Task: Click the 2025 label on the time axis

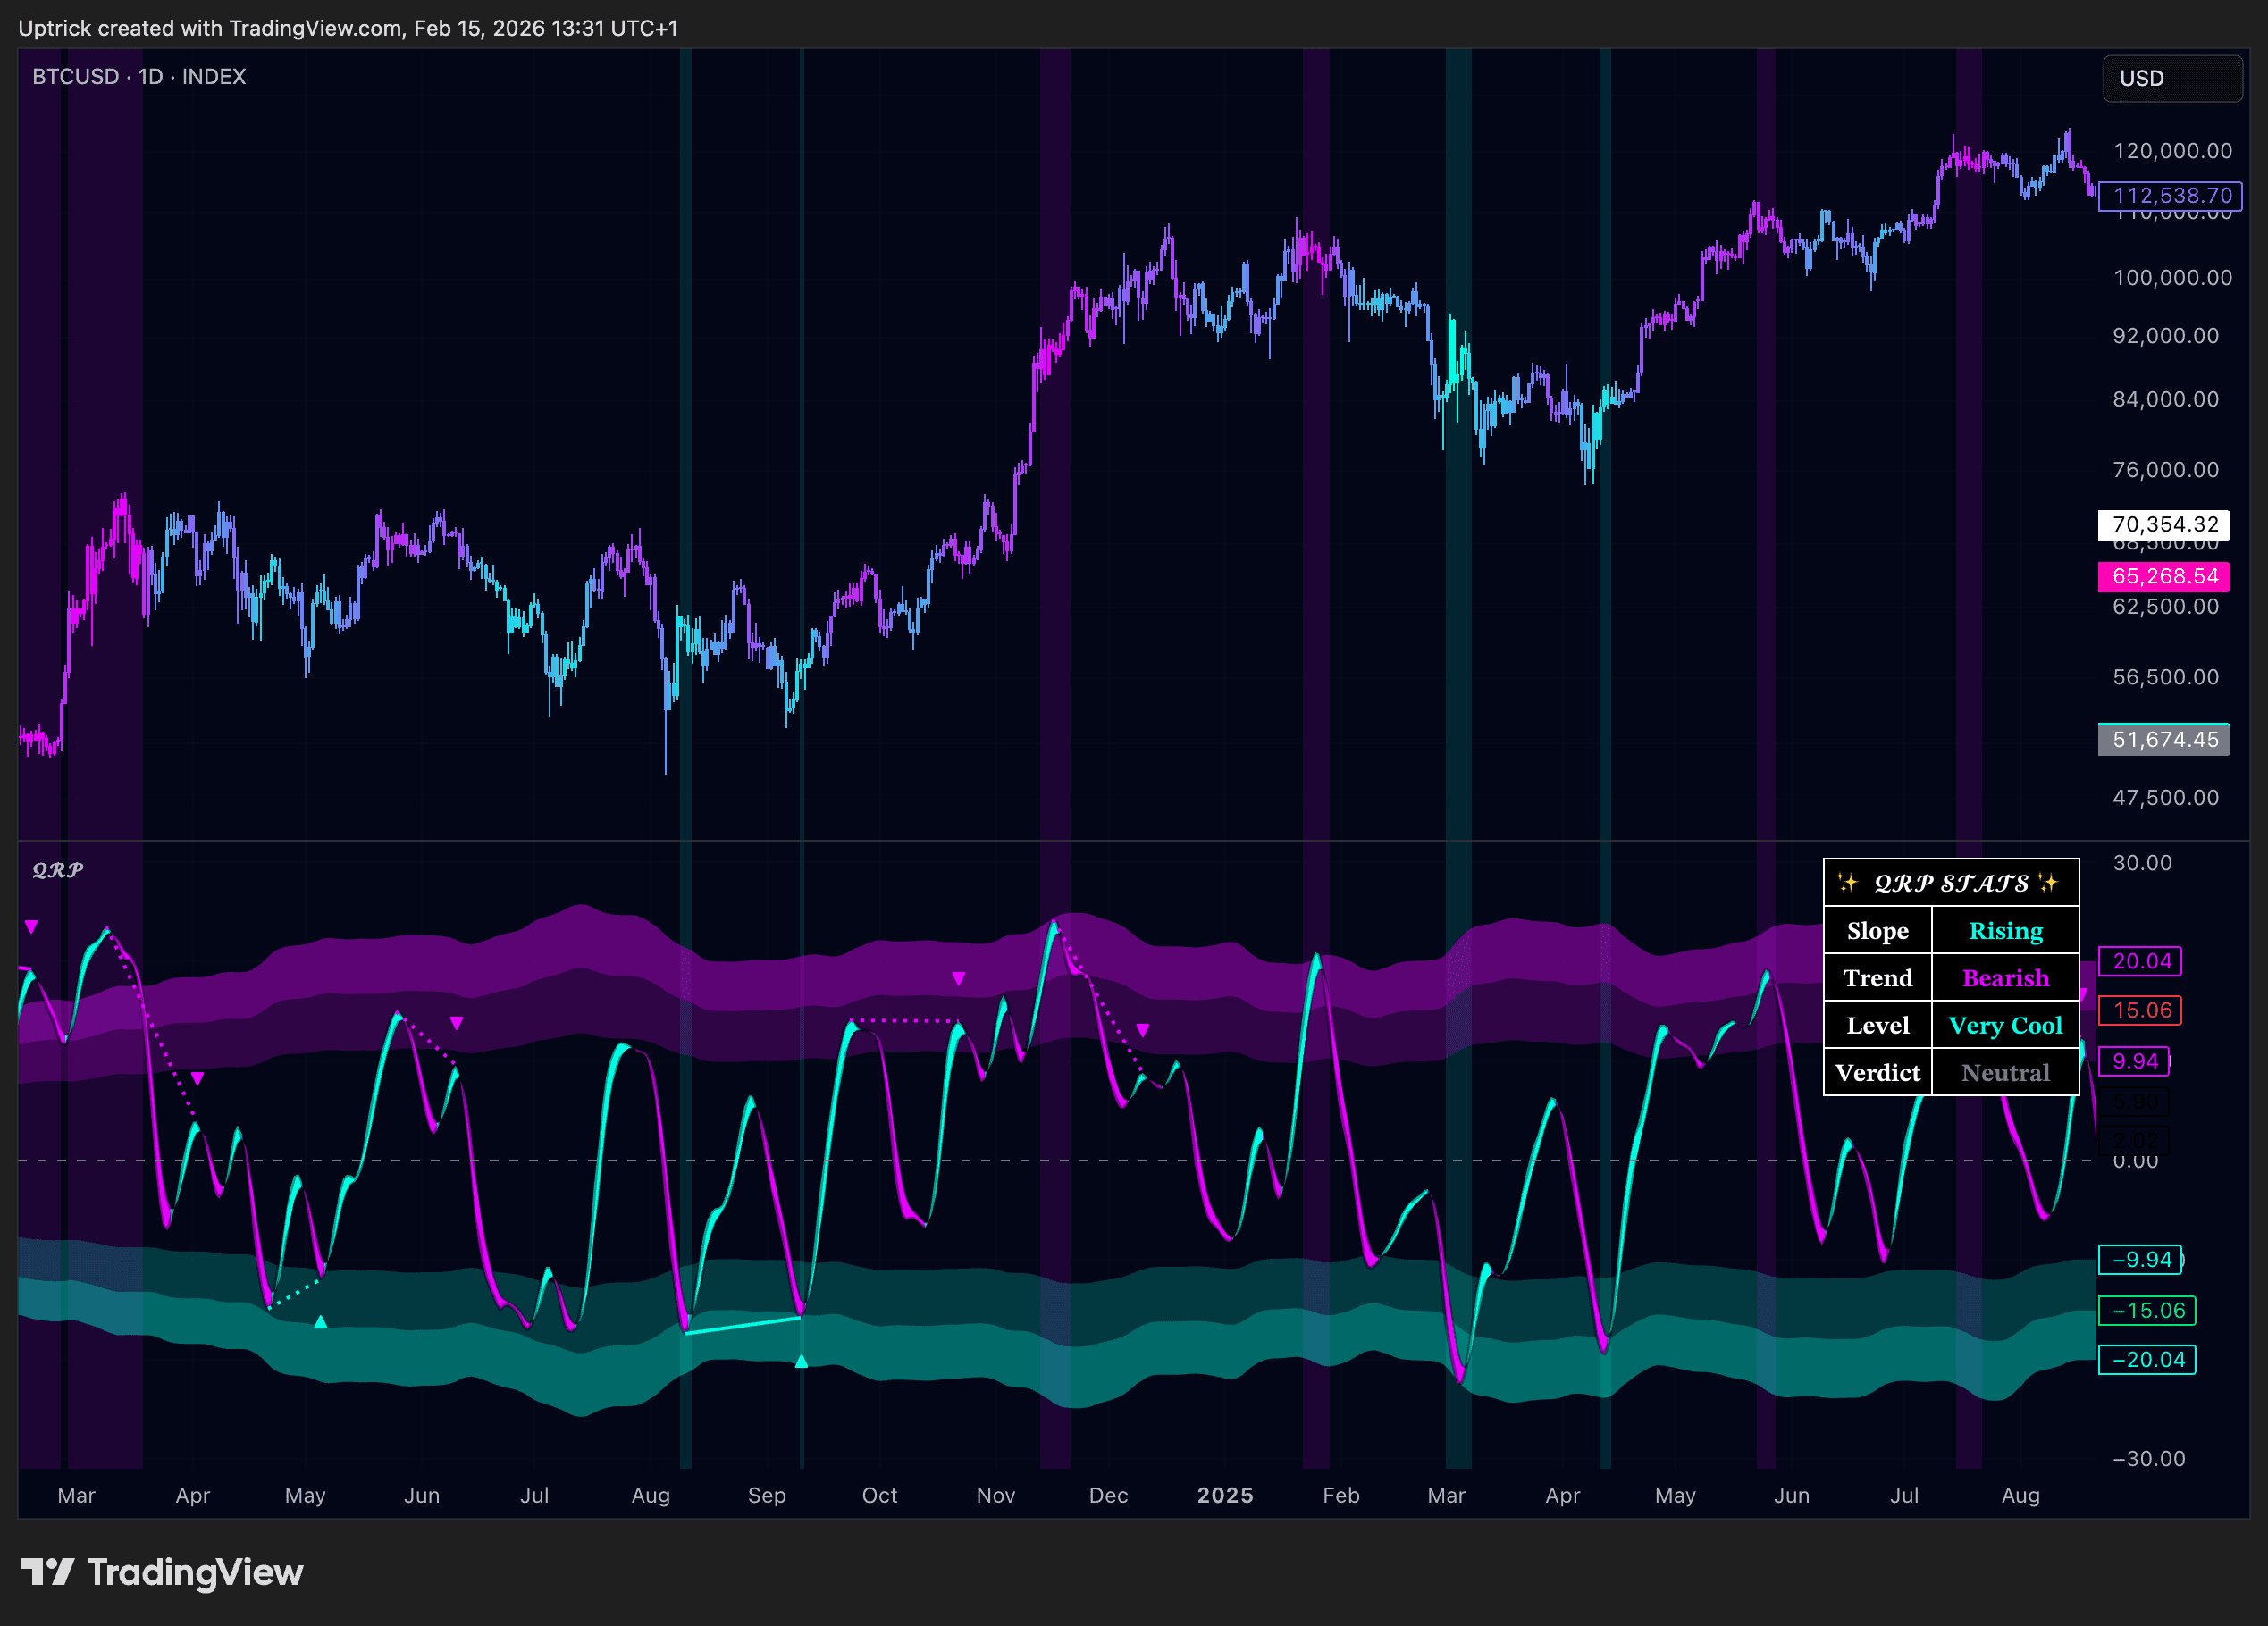Action: coord(1225,1495)
